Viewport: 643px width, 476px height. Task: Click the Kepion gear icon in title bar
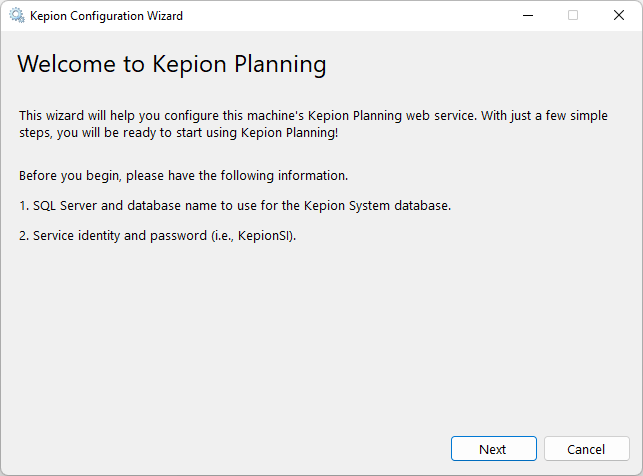17,16
